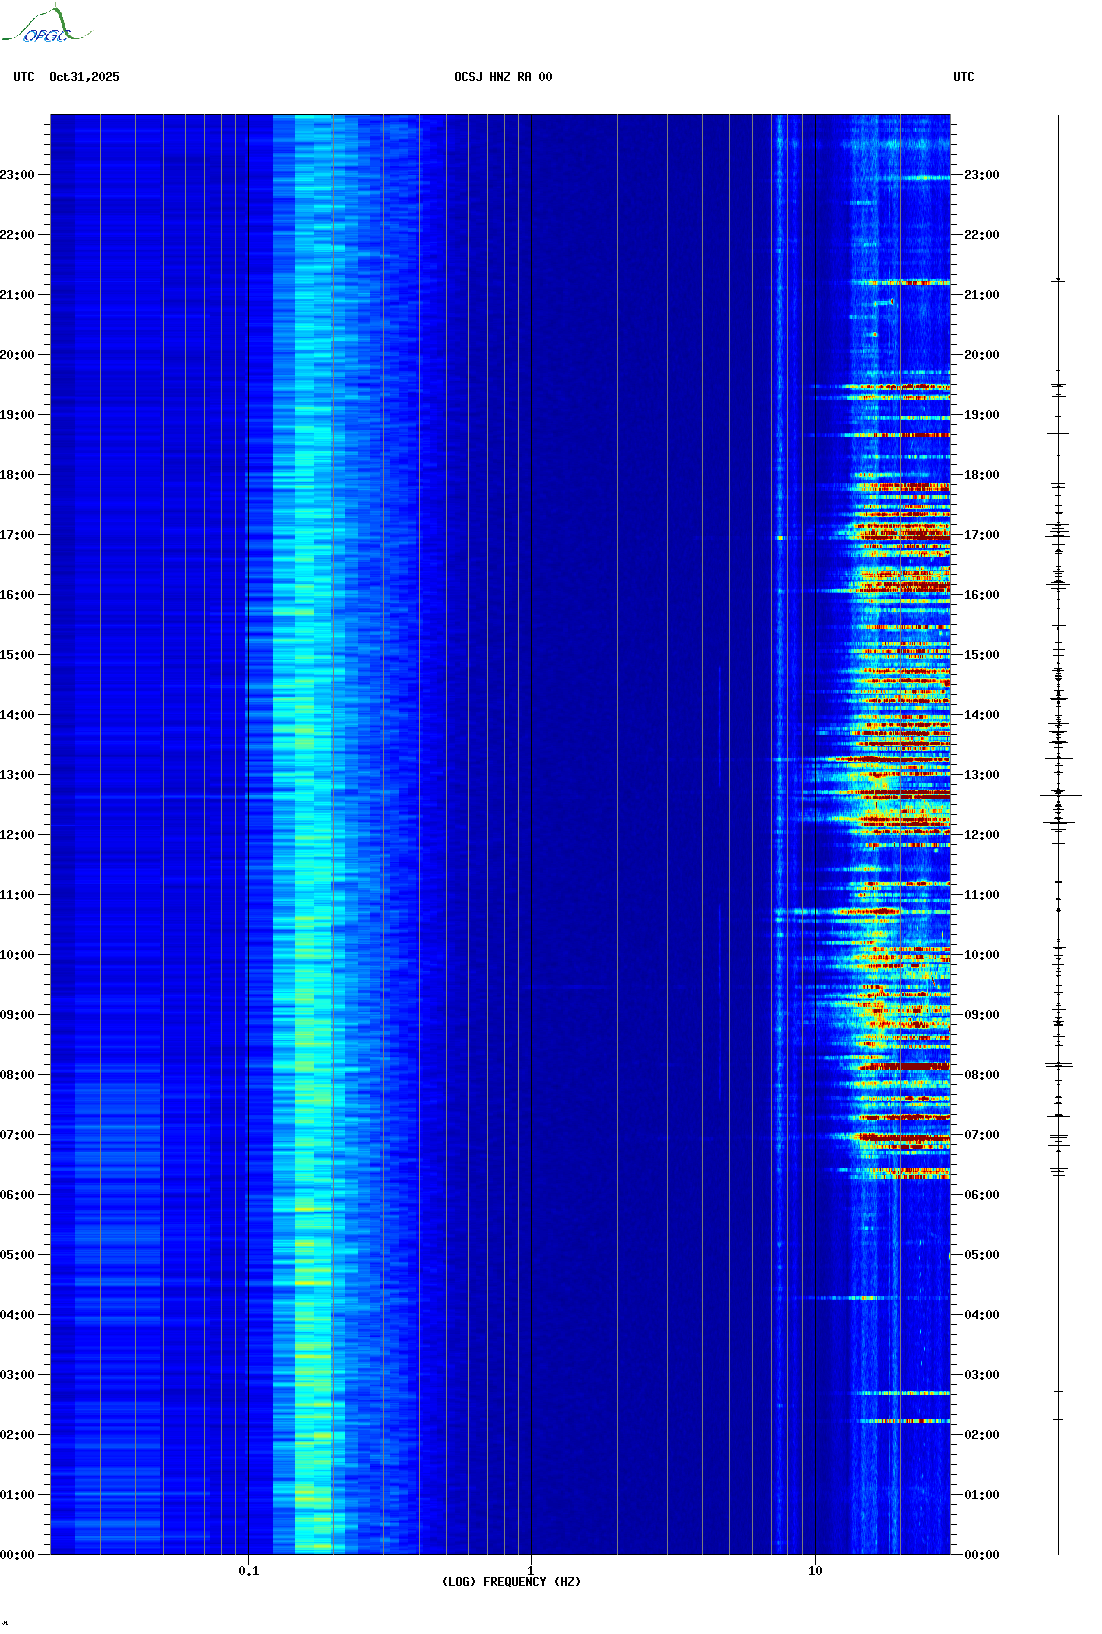Click the isolated seismogram tick near 21:15
The image size is (1102, 1634).
[x=1058, y=281]
